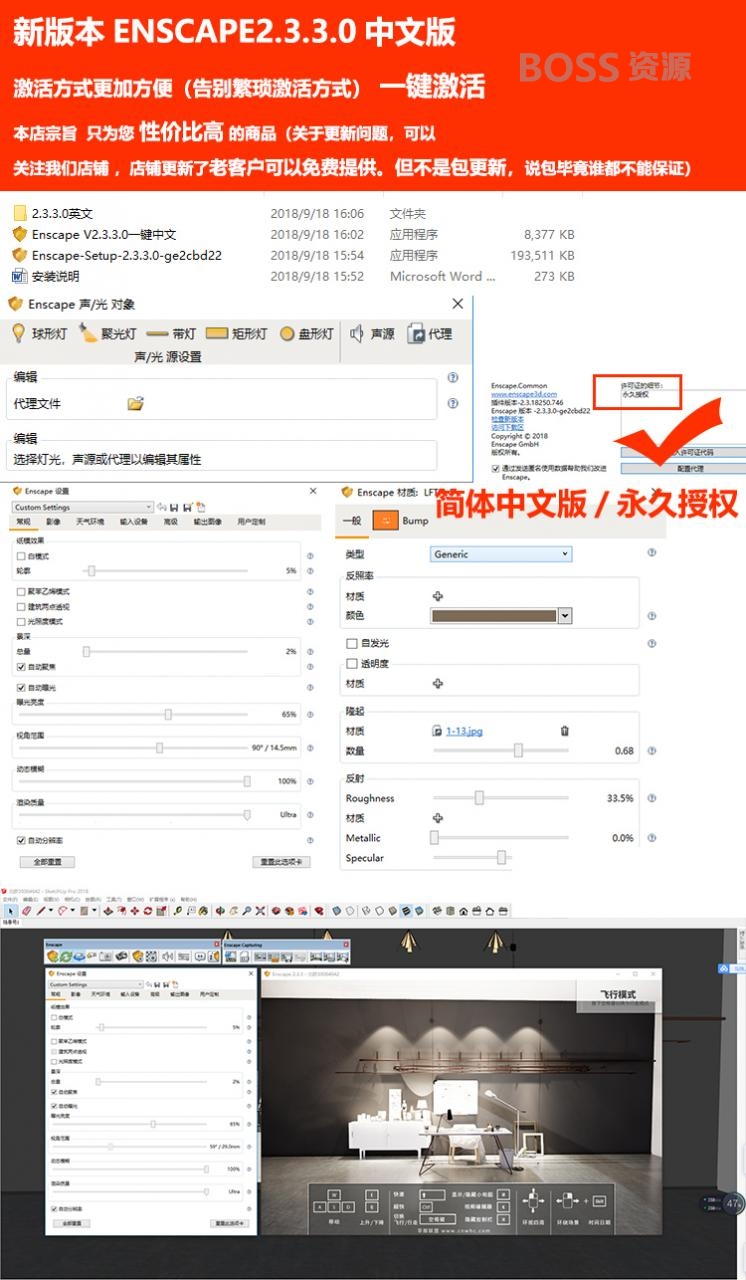Select the 球形灯 sphere light tool
Screen dimensions: 746x1280
click(x=38, y=334)
